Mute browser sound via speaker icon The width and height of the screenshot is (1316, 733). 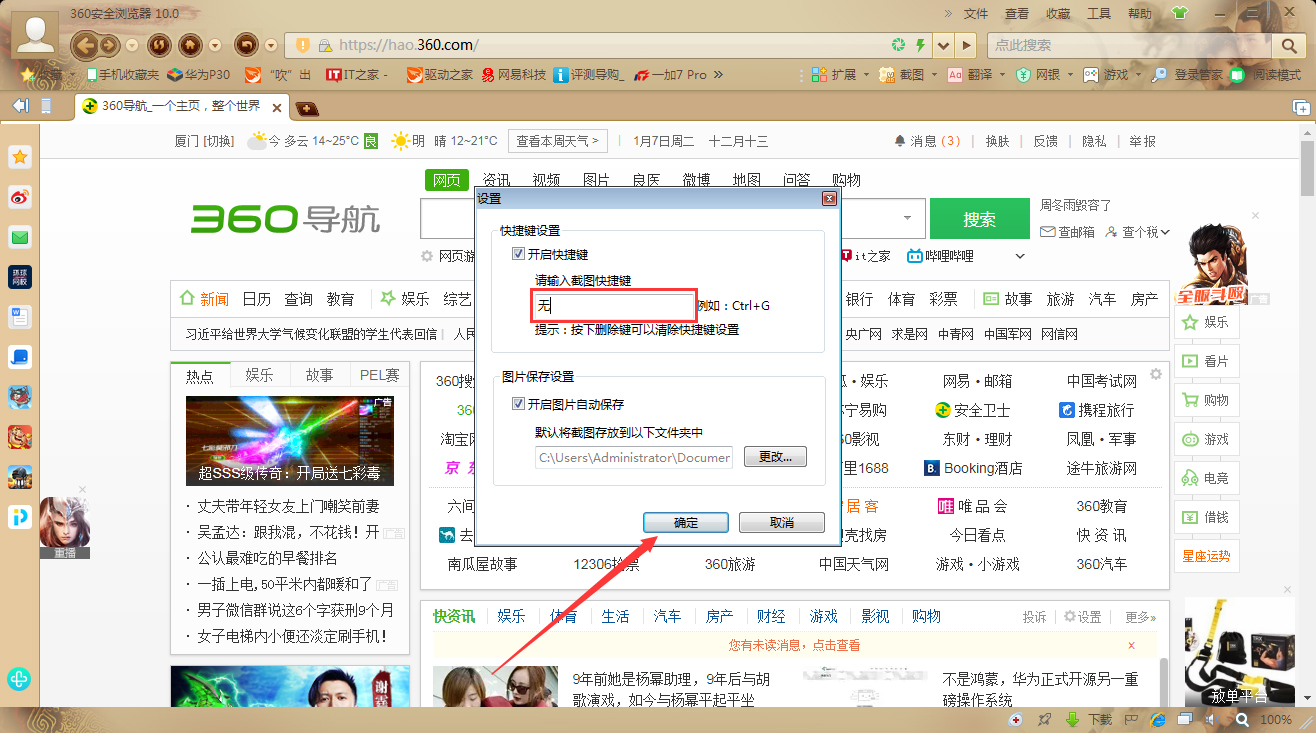point(1212,718)
